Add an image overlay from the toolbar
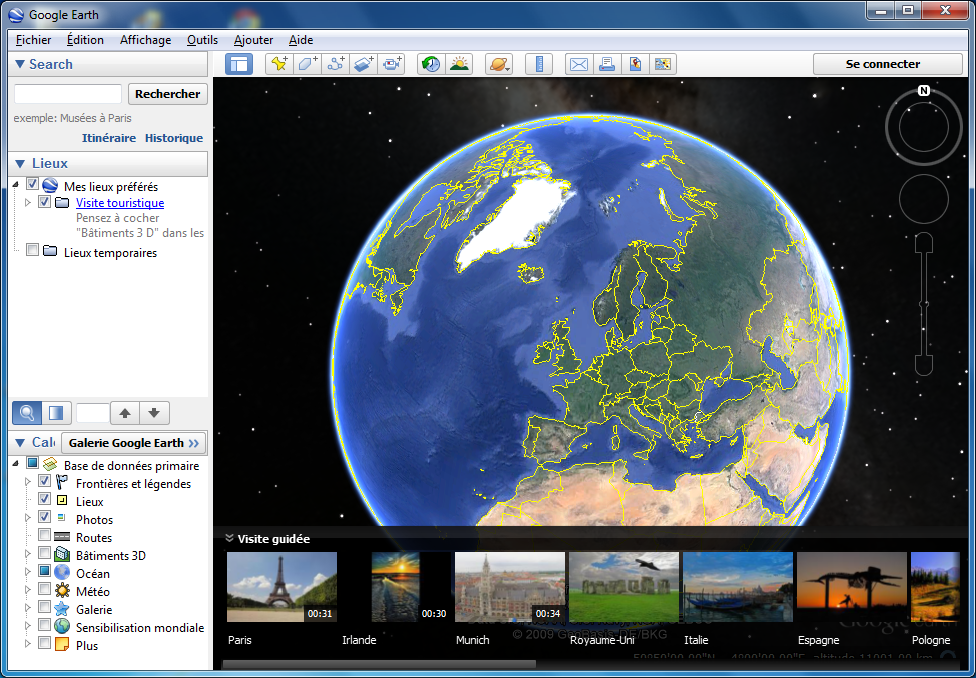Image resolution: width=976 pixels, height=678 pixels. tap(364, 64)
